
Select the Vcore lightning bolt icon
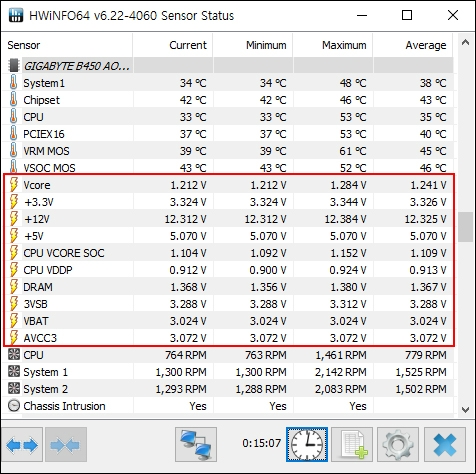(14, 185)
